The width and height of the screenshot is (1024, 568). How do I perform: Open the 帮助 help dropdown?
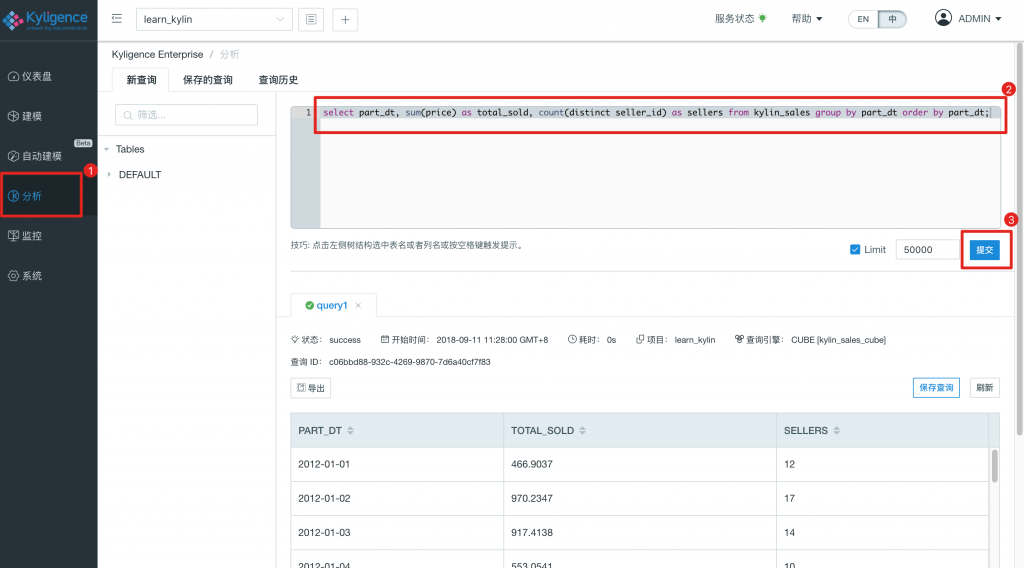pyautogui.click(x=807, y=18)
